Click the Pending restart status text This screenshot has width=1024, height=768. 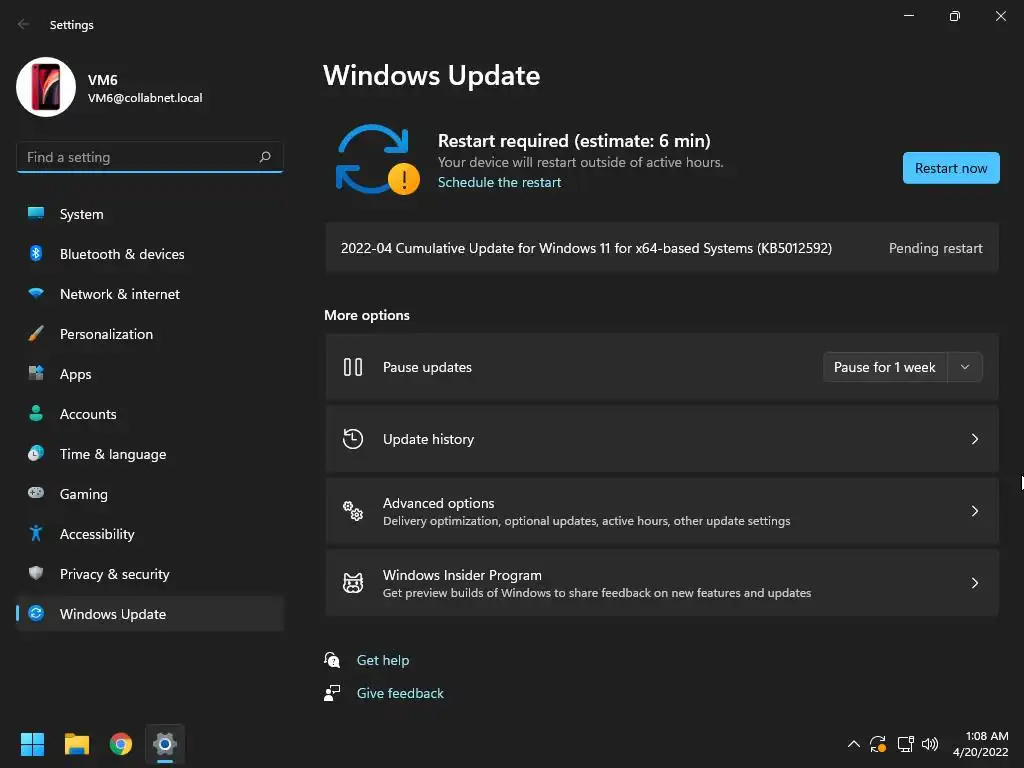[x=935, y=248]
